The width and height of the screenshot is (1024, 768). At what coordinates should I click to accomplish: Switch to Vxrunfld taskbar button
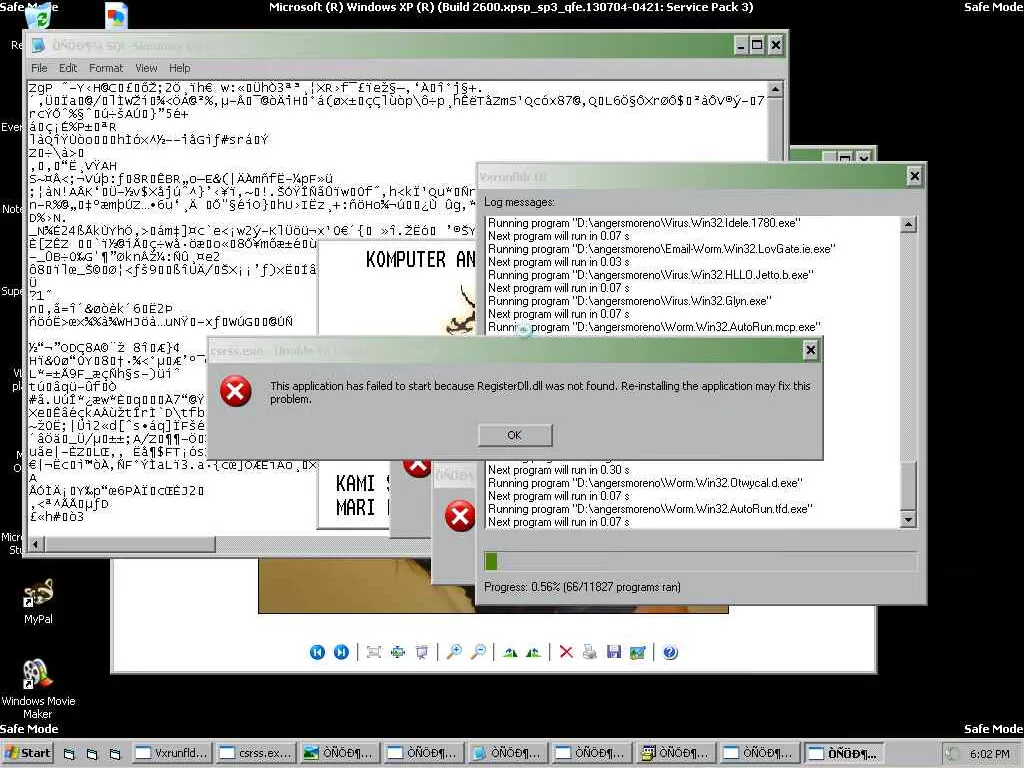pyautogui.click(x=172, y=753)
